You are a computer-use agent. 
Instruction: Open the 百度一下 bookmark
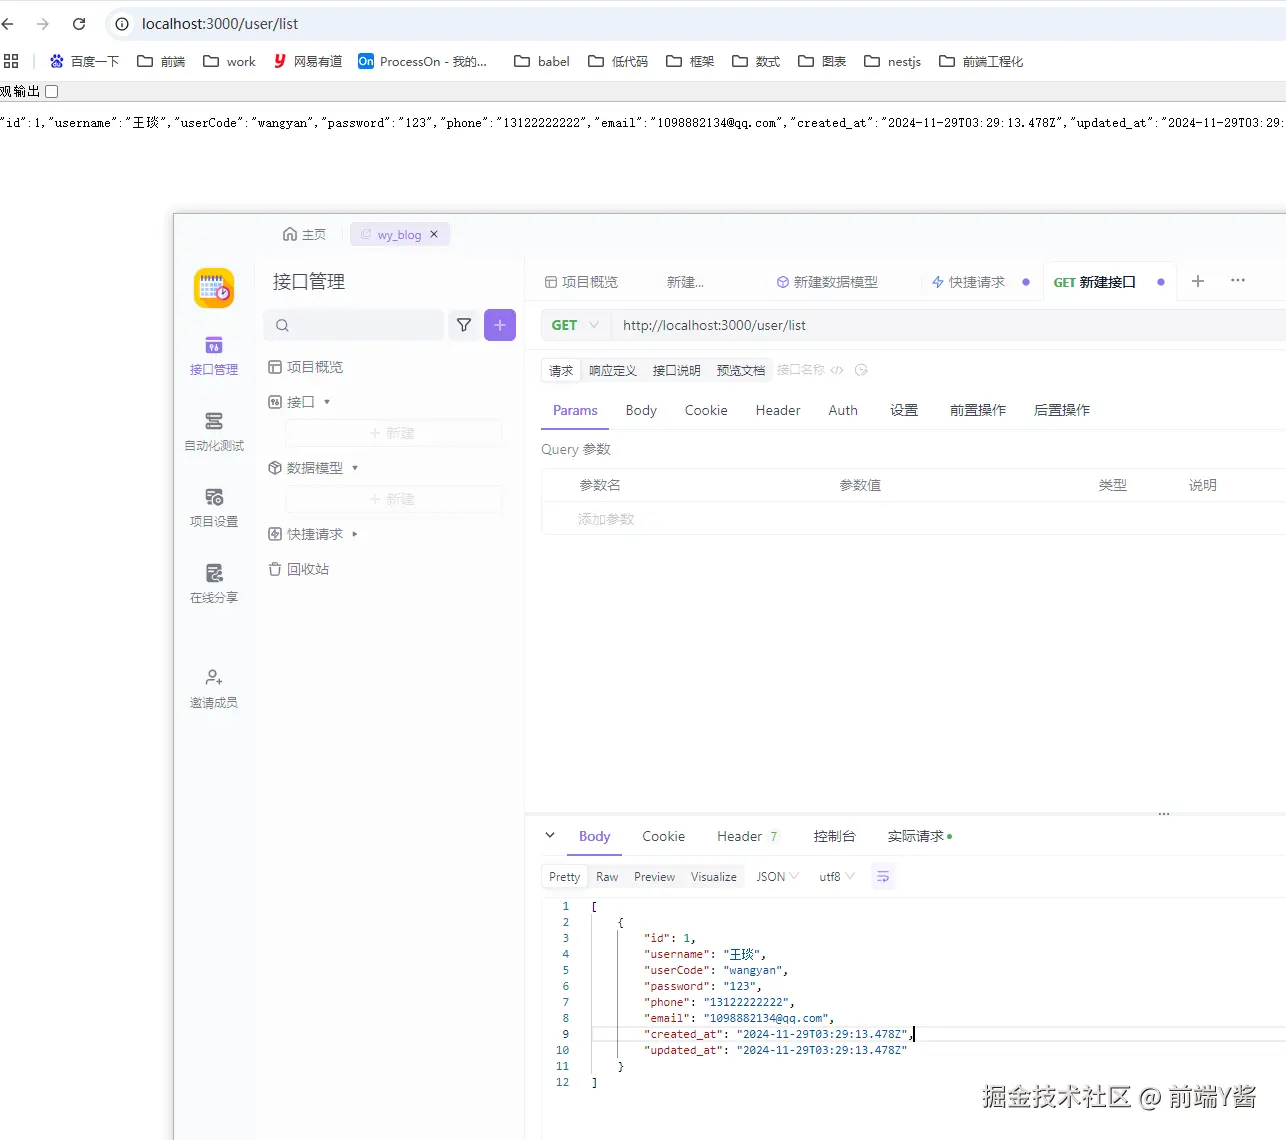point(84,61)
